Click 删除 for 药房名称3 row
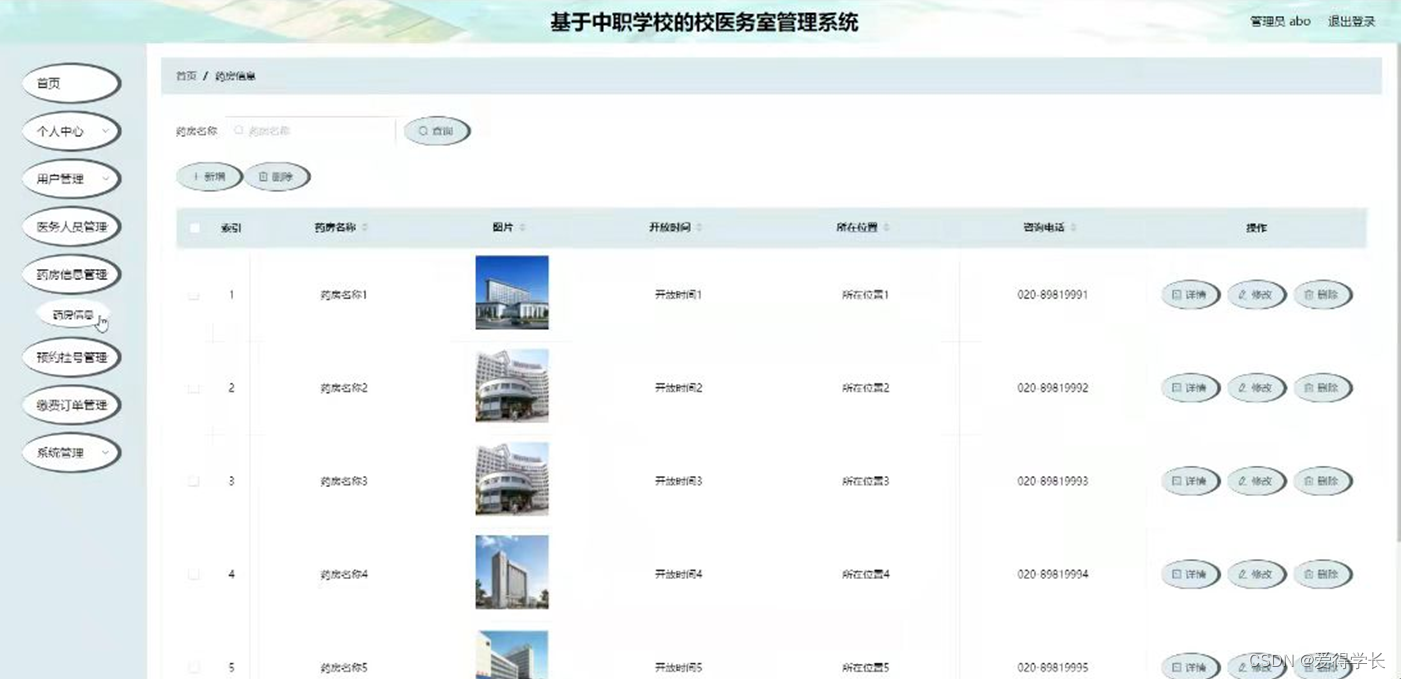Viewport: 1401px width, 679px height. tap(1323, 481)
